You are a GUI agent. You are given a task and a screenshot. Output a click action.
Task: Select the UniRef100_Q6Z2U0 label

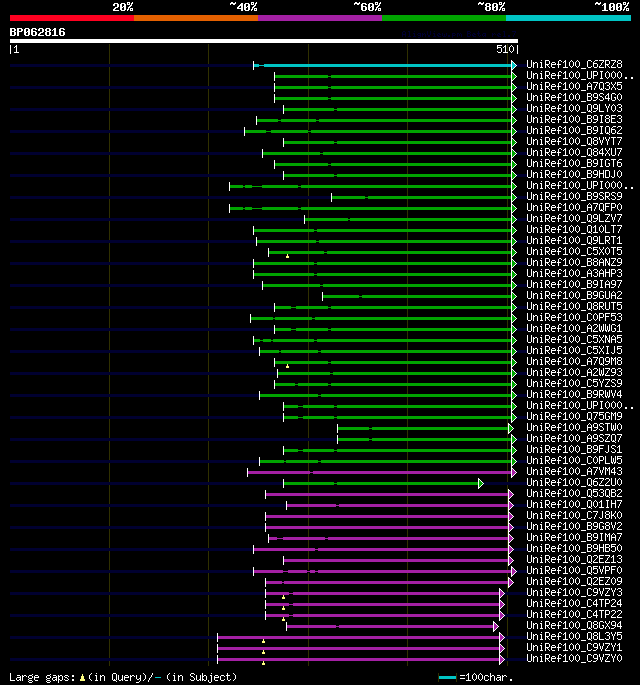coord(574,483)
